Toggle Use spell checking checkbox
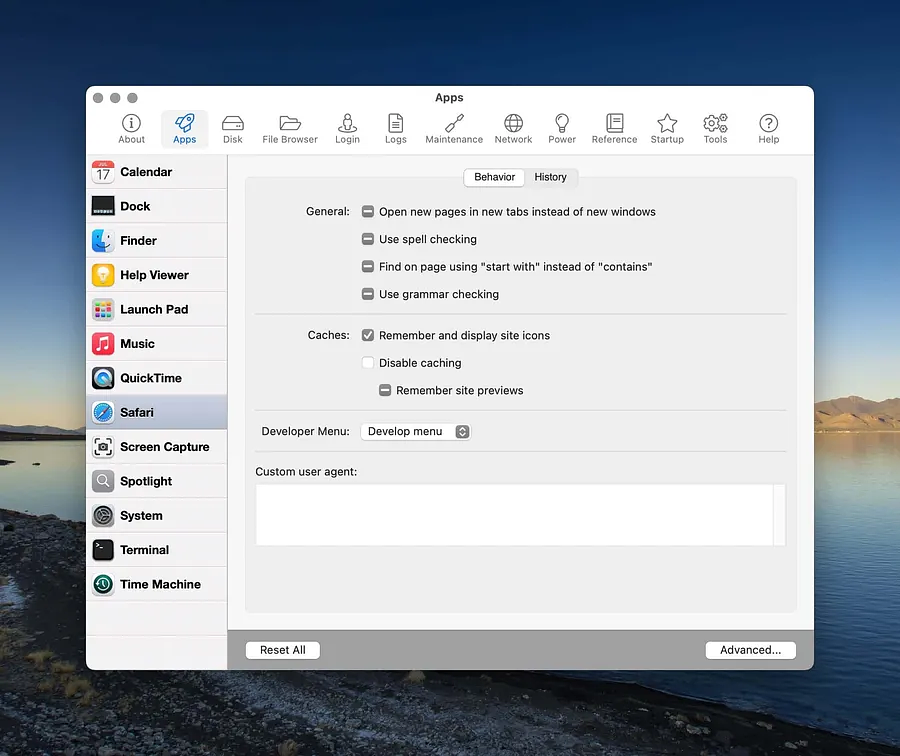 368,240
